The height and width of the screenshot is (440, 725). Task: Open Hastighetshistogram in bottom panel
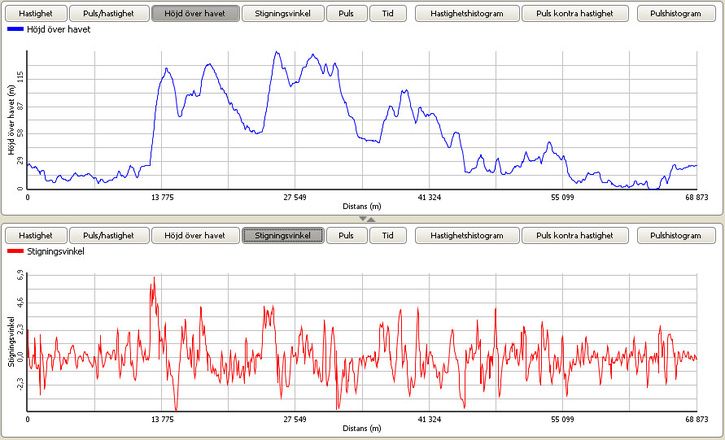(467, 235)
